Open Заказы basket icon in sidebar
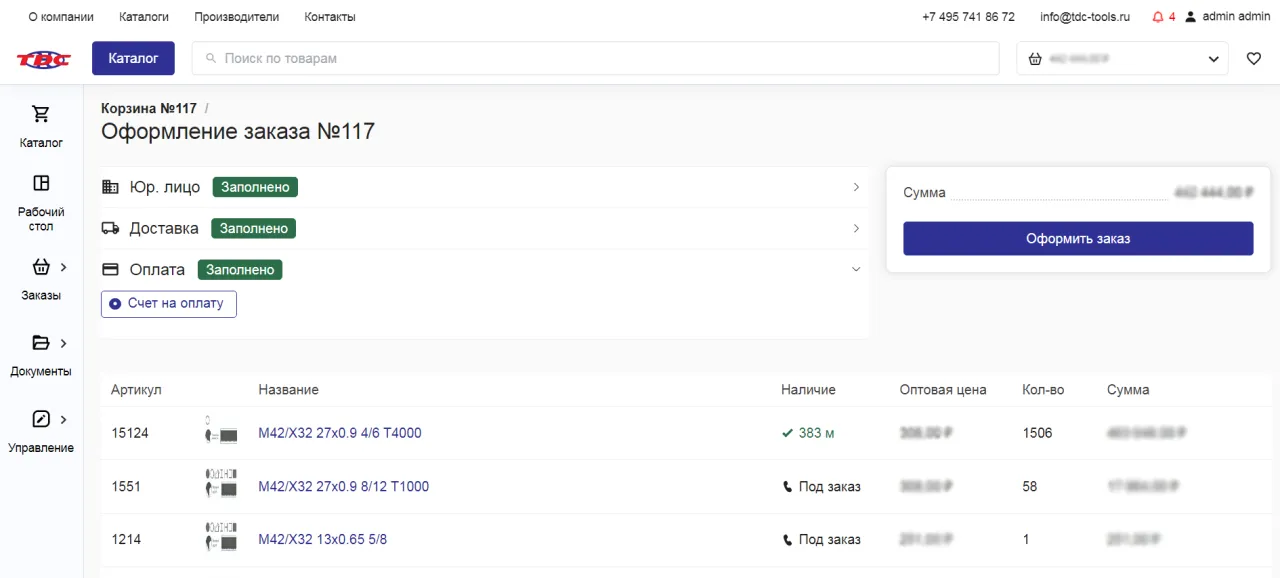 tap(41, 267)
